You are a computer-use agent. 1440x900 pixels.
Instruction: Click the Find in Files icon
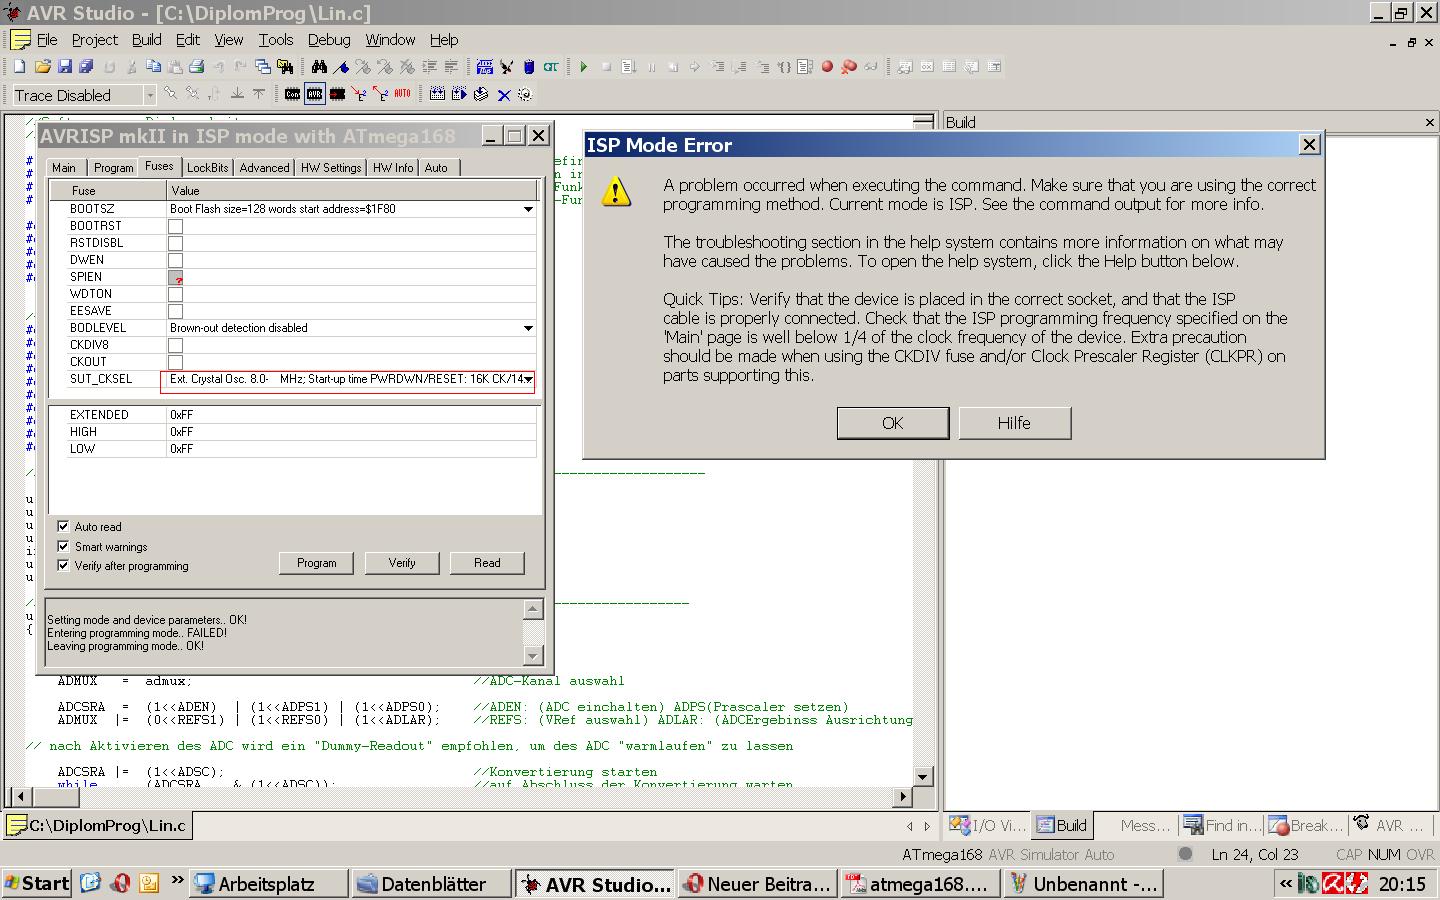point(285,67)
